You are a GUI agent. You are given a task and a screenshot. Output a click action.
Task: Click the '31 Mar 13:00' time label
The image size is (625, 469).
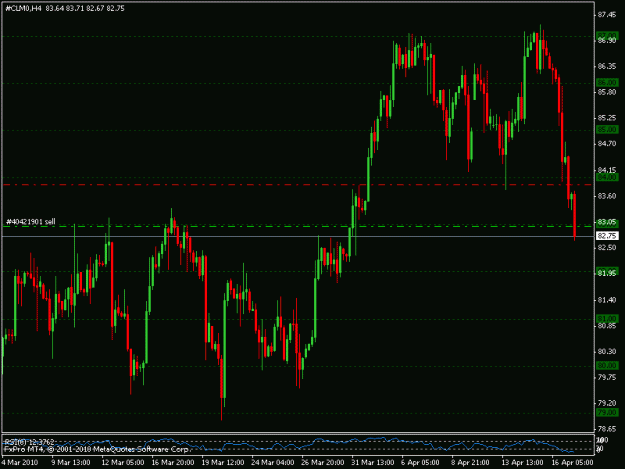click(373, 463)
